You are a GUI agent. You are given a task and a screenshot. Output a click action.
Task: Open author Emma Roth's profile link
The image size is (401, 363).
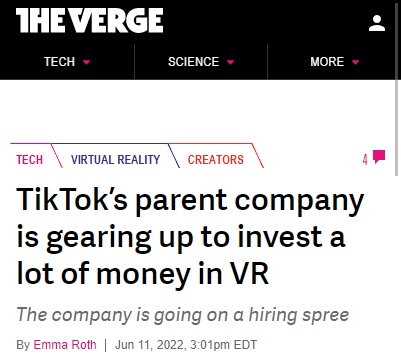[65, 345]
